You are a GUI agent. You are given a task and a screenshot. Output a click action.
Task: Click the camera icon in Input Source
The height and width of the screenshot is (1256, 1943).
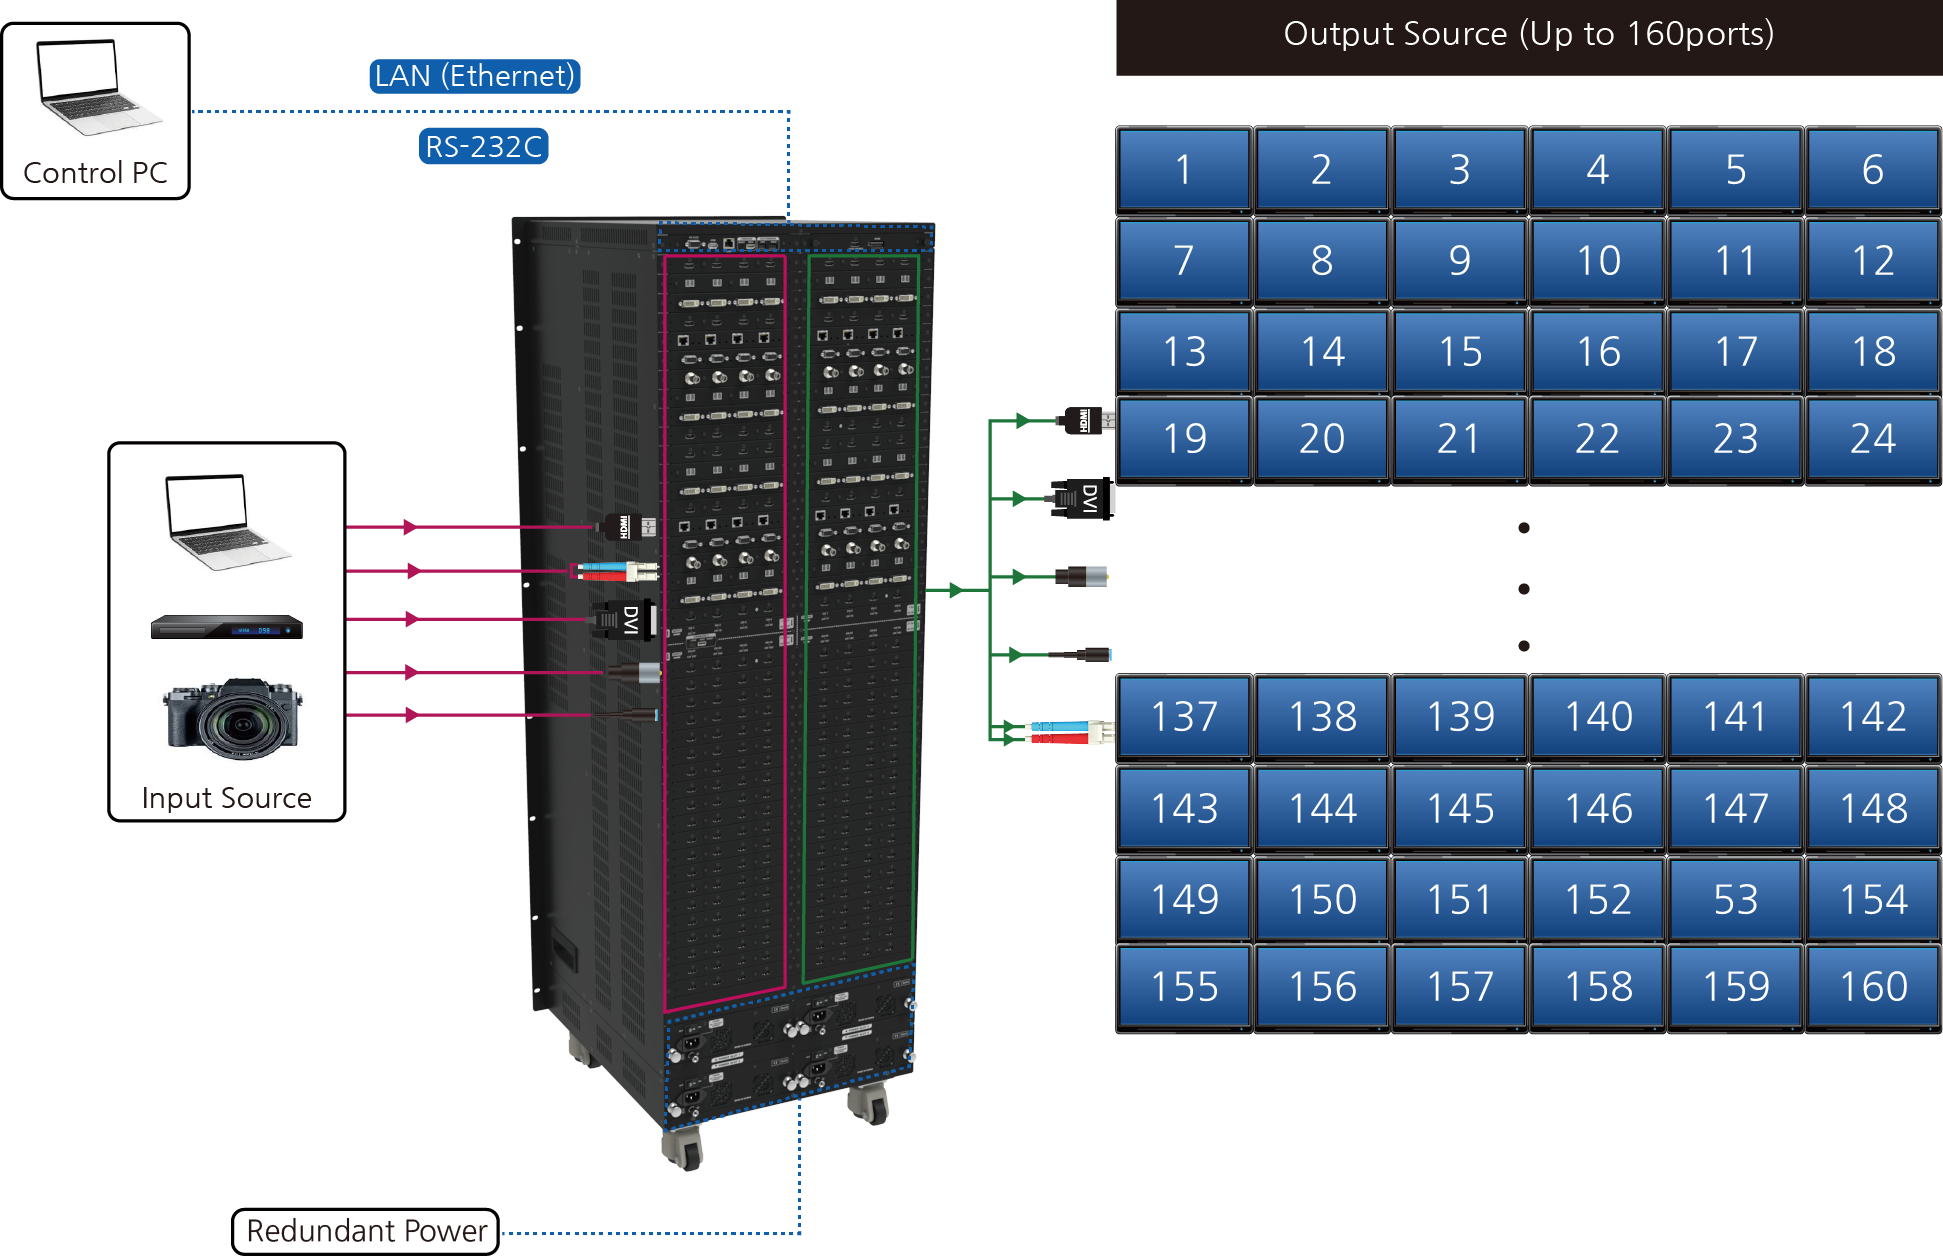coord(233,719)
